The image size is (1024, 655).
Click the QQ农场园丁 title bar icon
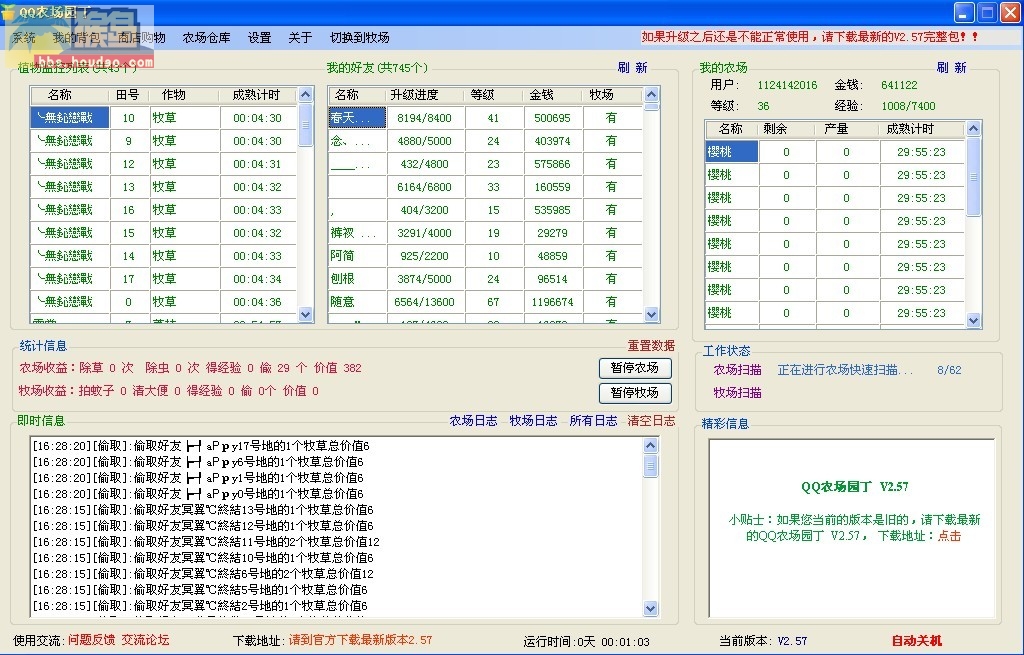pyautogui.click(x=8, y=12)
